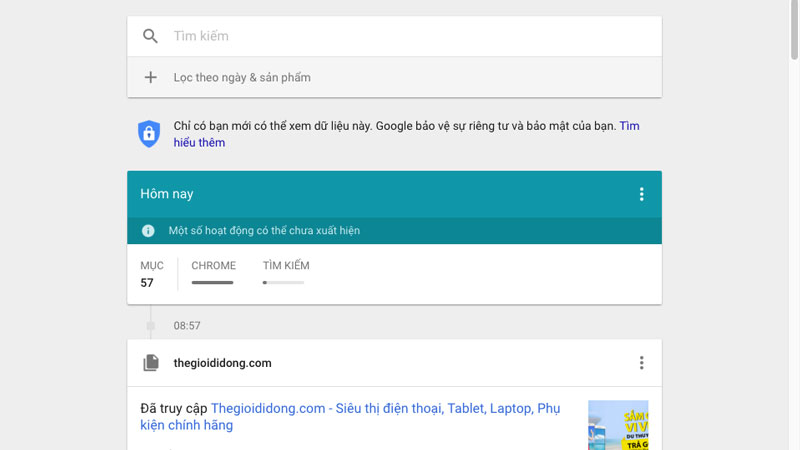Click the thegioididong page preview thumbnail

[x=618, y=425]
